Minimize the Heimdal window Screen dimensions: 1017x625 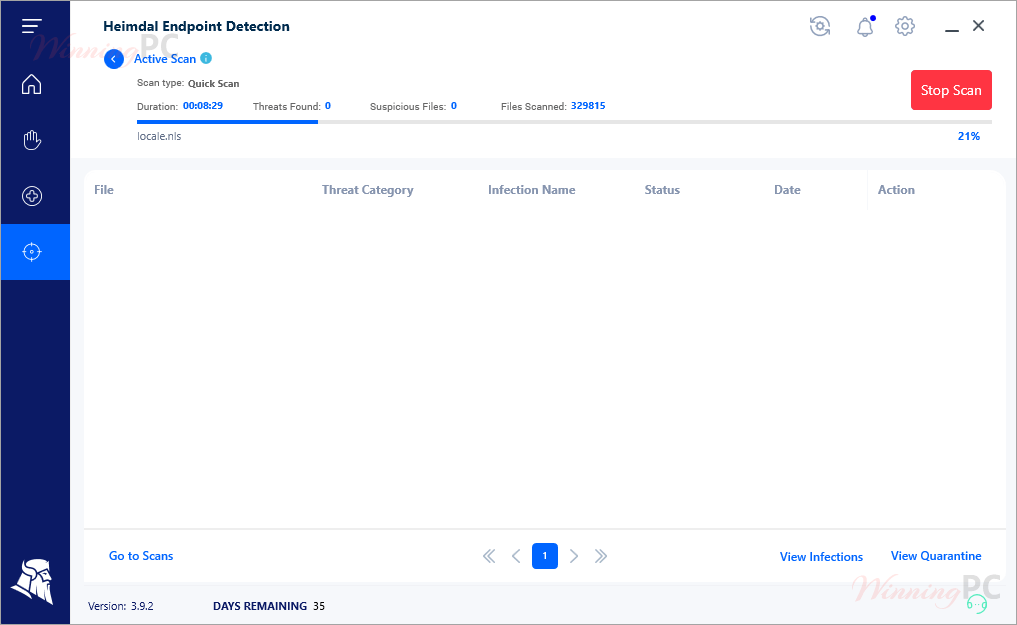[951, 30]
